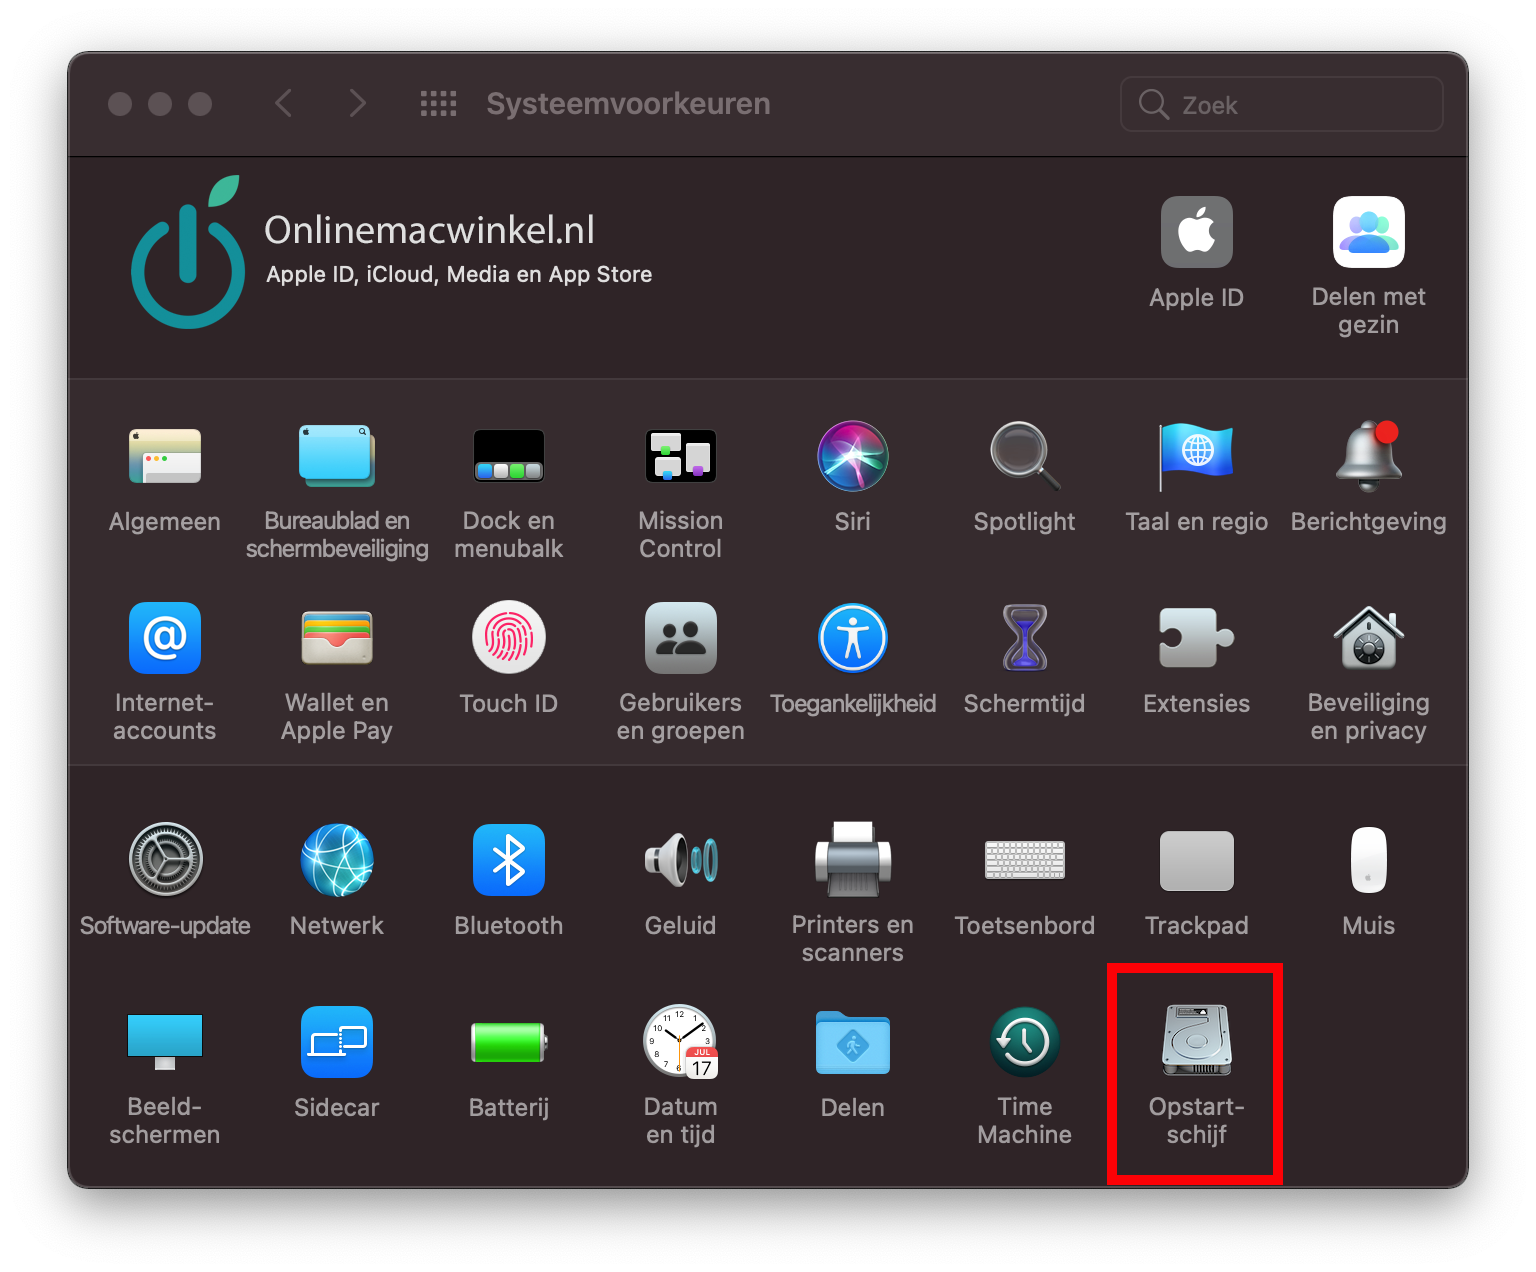This screenshot has height=1272, width=1536.
Task: Click 'Apple ID, iCloud, Media en App Store' text
Action: (459, 274)
